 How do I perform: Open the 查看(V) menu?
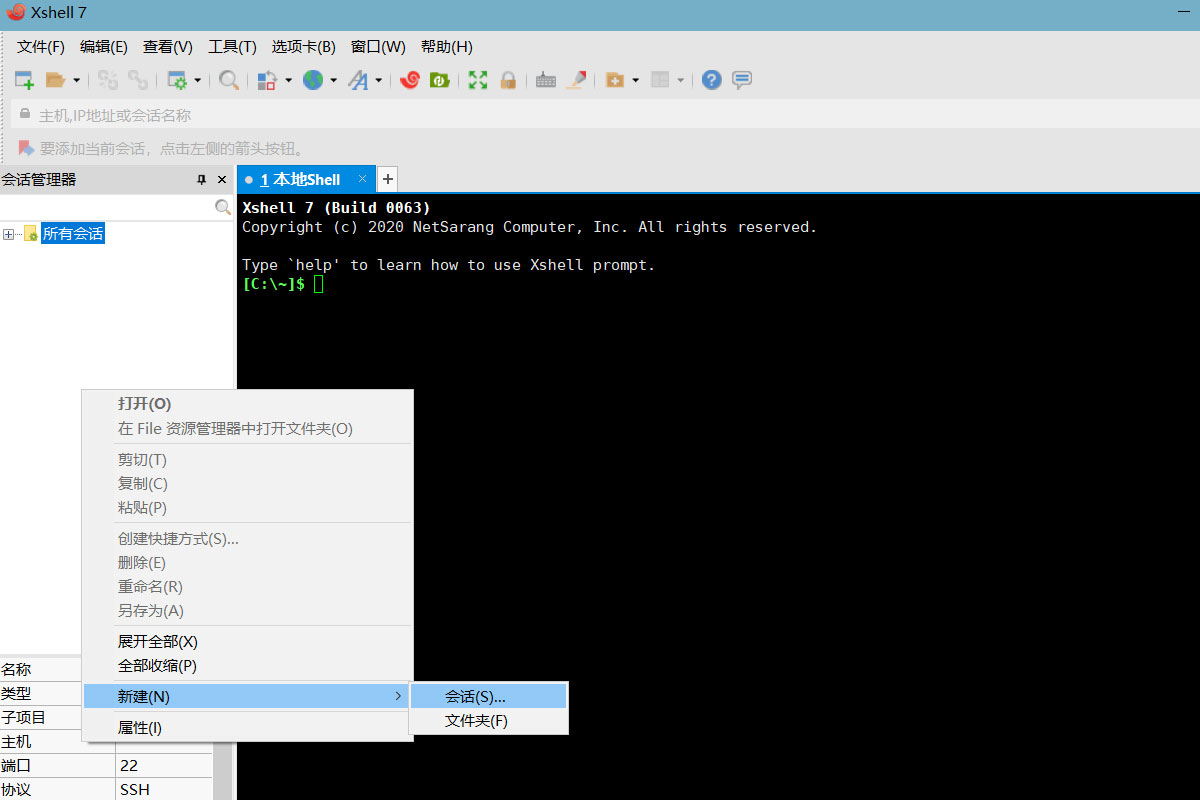pyautogui.click(x=168, y=47)
